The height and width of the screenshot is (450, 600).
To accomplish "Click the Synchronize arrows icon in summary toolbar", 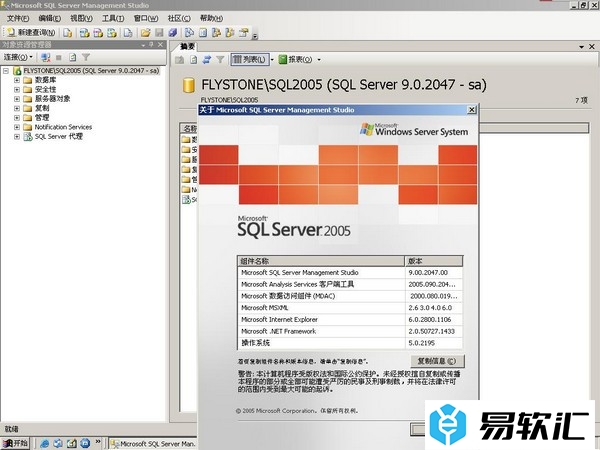I will pyautogui.click(x=207, y=60).
